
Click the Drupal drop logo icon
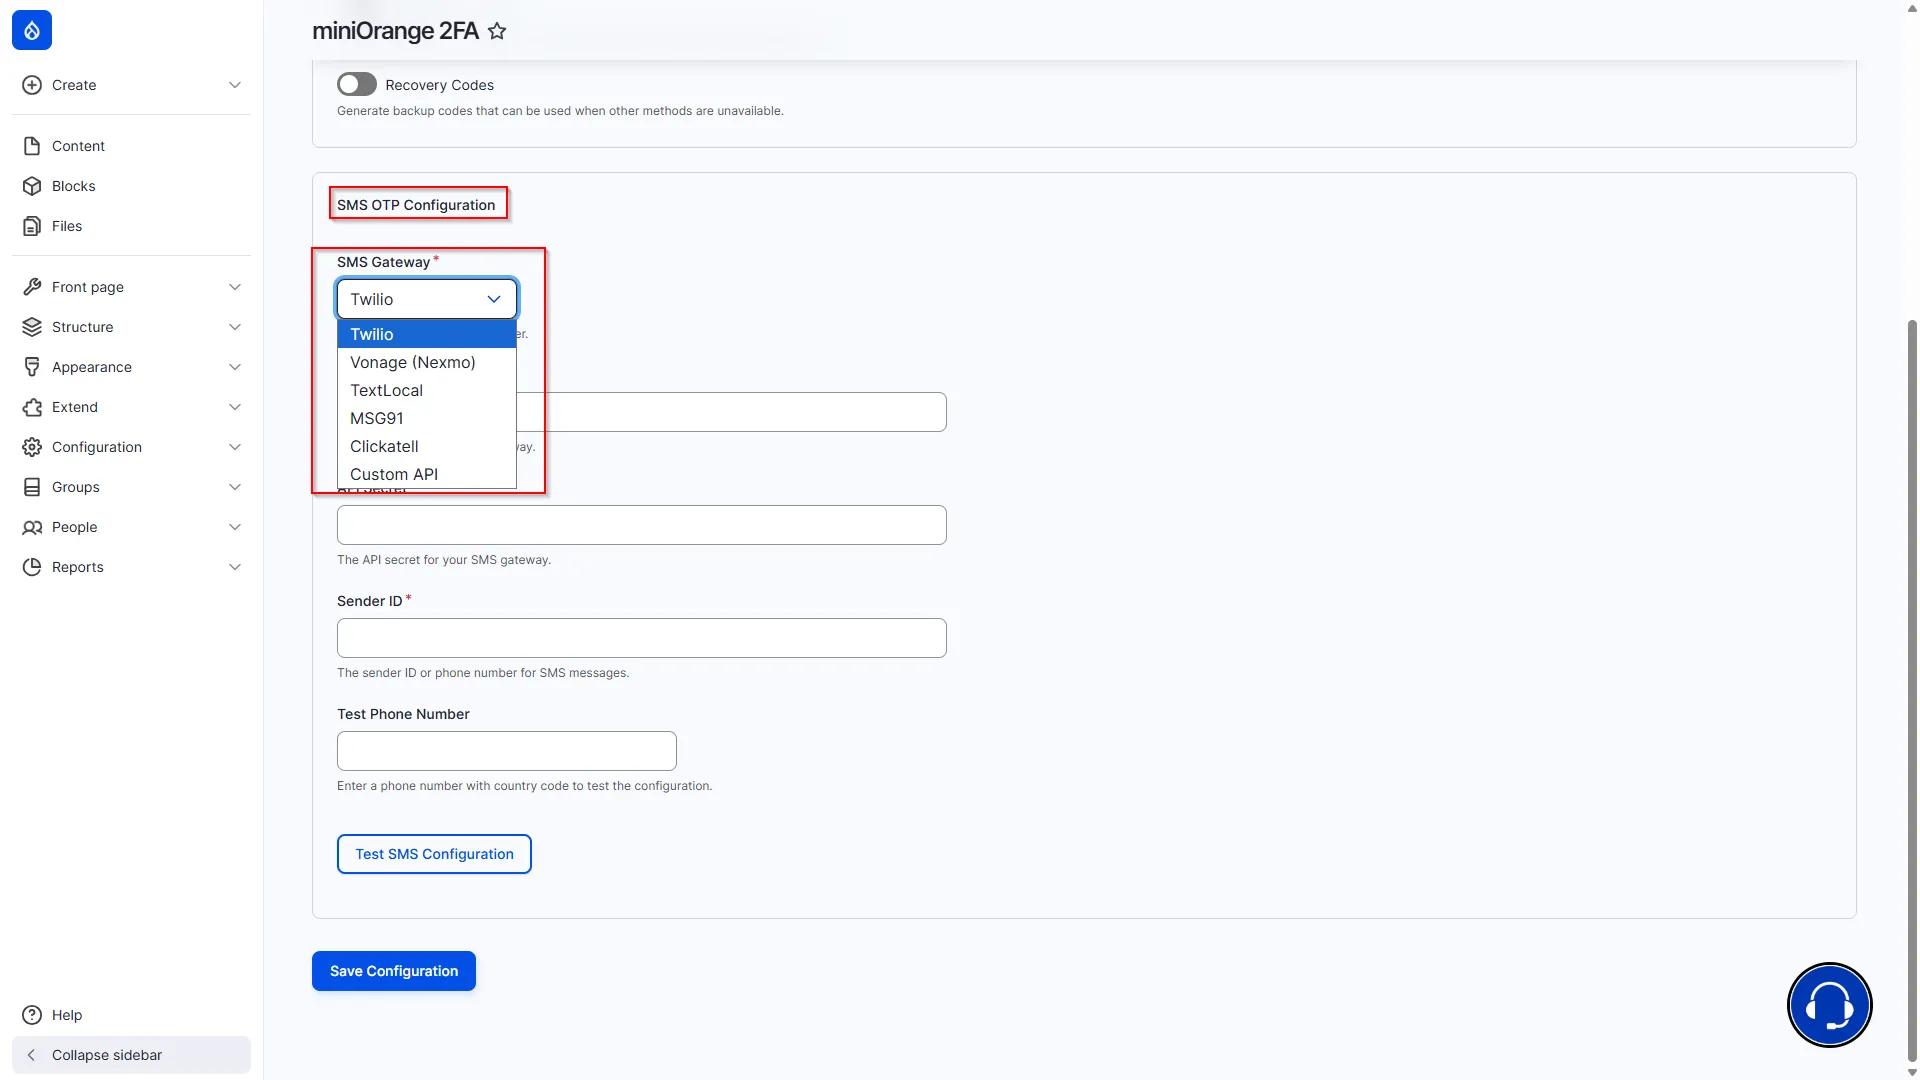coord(32,30)
